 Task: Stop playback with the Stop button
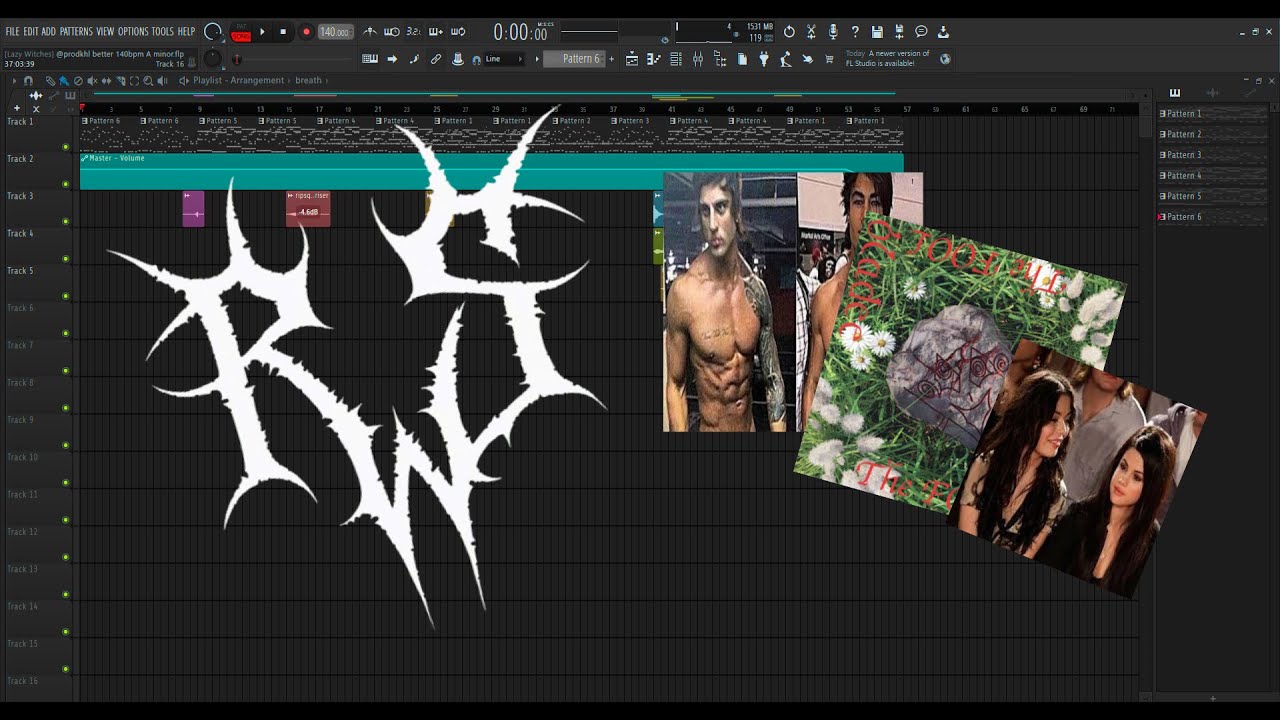(x=283, y=32)
